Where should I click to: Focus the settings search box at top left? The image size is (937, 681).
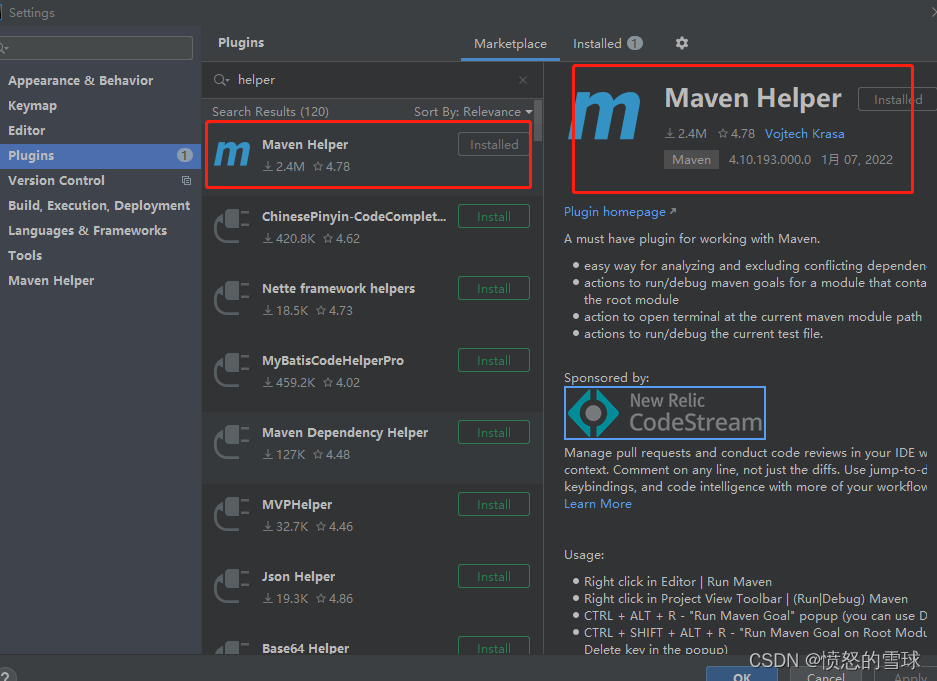96,48
